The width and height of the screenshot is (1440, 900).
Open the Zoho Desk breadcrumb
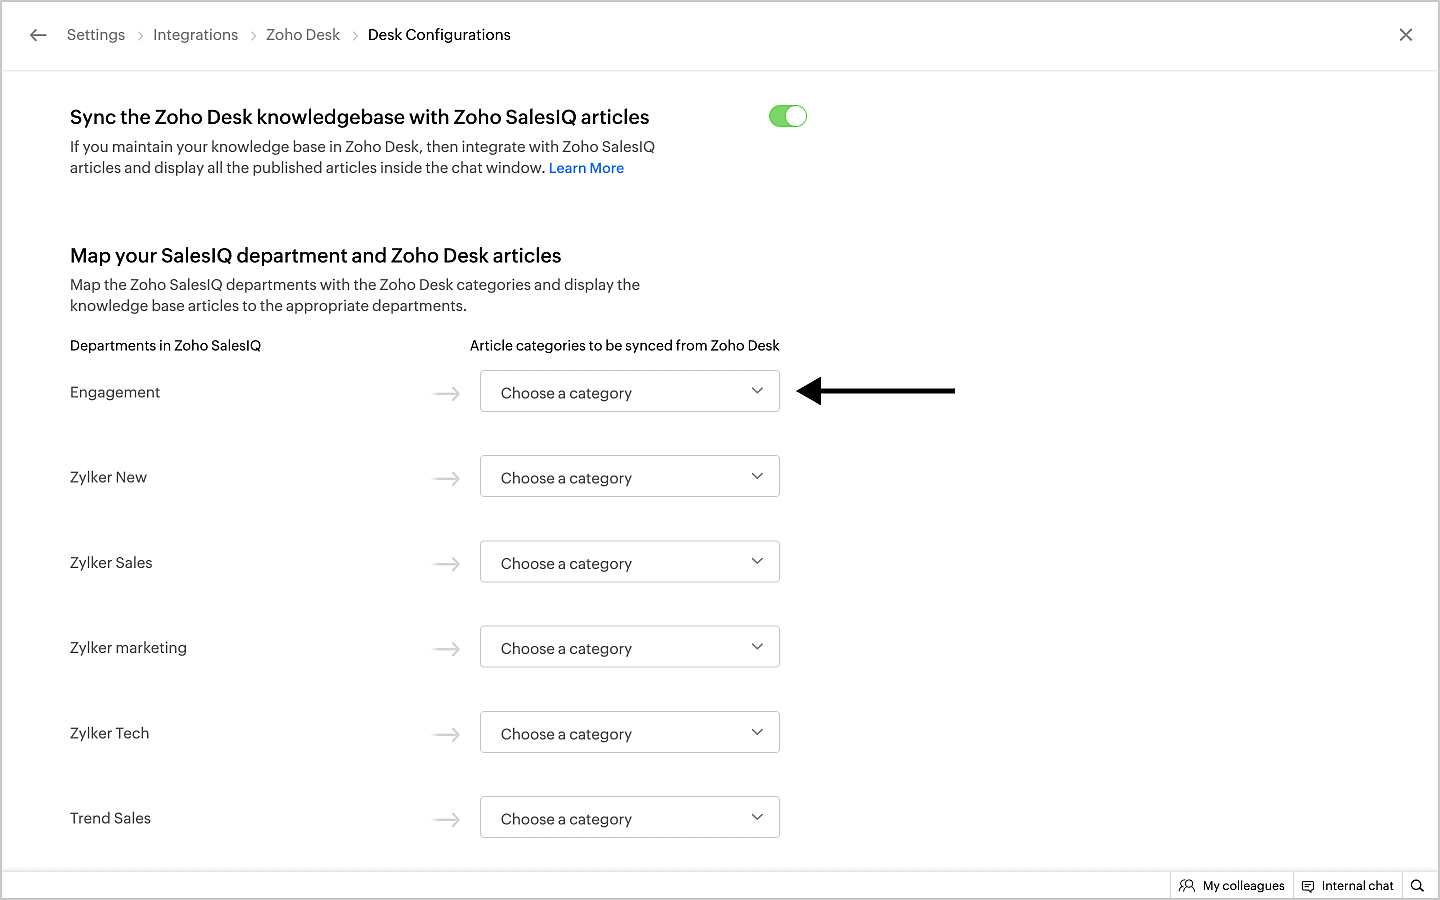[x=303, y=35]
